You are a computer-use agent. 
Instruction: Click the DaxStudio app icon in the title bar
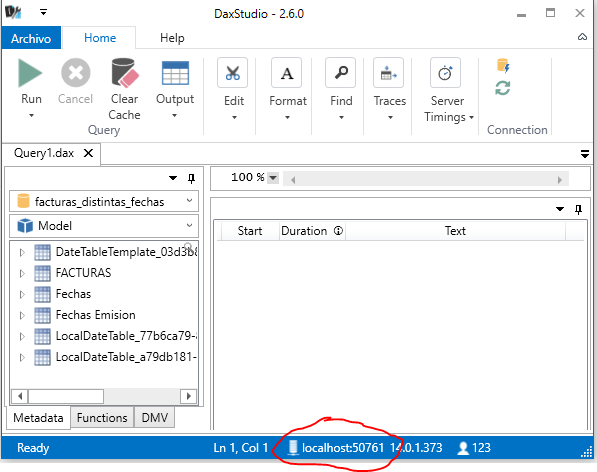pos(13,13)
